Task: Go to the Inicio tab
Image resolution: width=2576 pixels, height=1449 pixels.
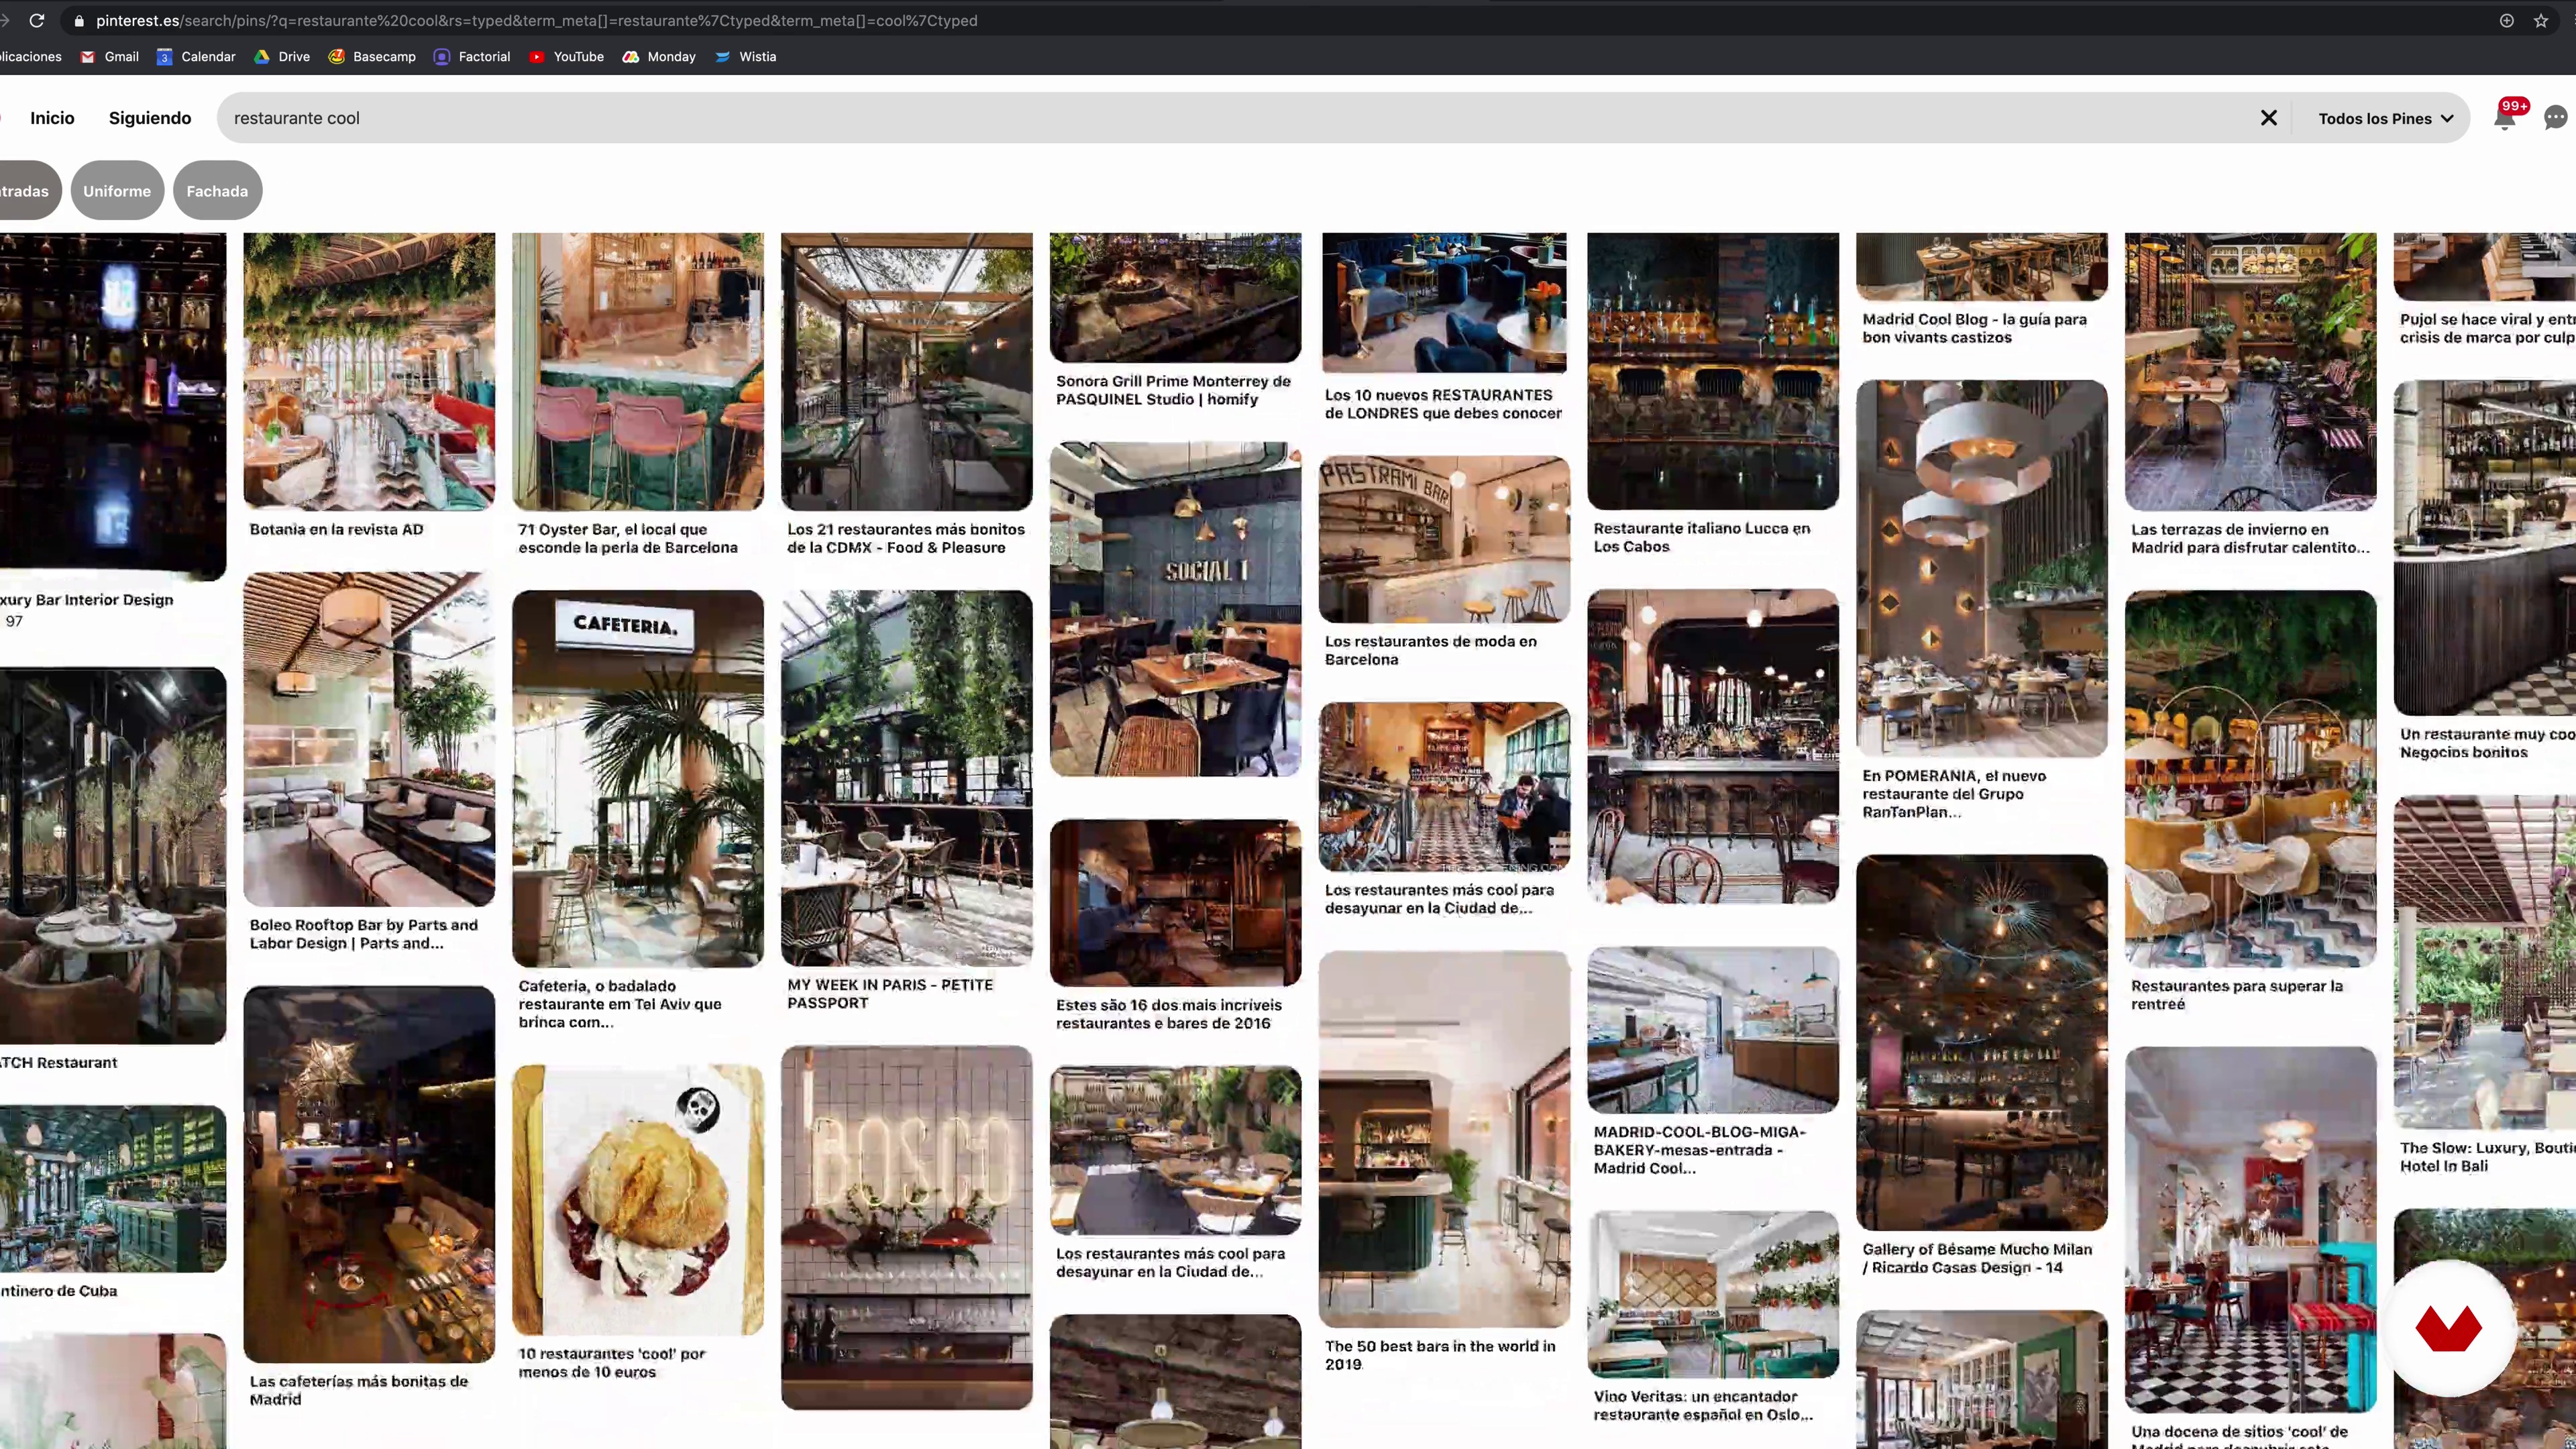Action: 52,118
